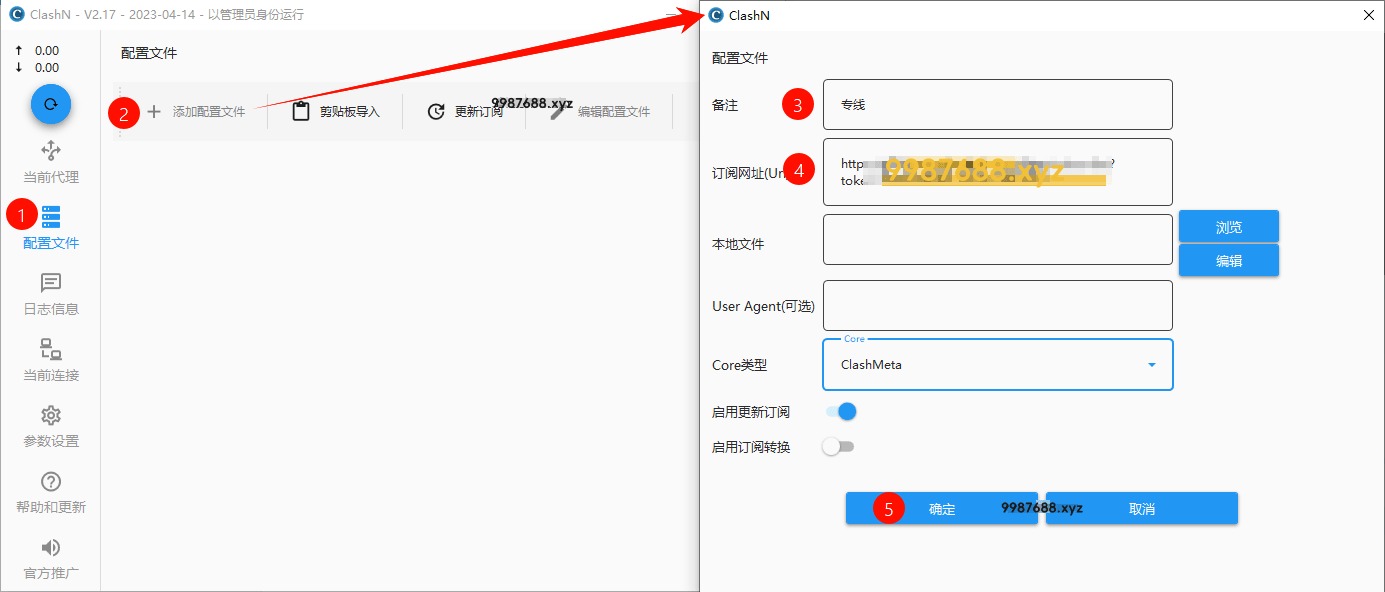This screenshot has height=592, width=1385.
Task: Disable the 启用更新订阅 switch
Action: (x=841, y=412)
